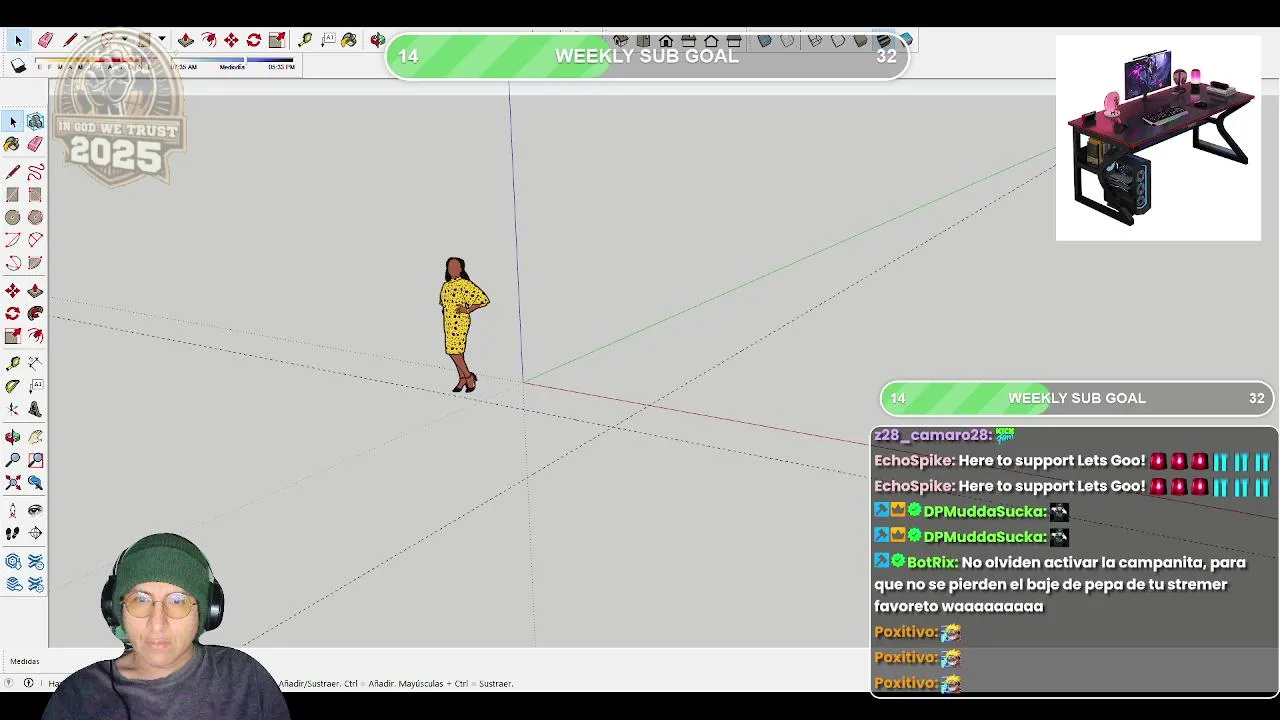Pick the 2-Point Arc tool

(x=35, y=241)
